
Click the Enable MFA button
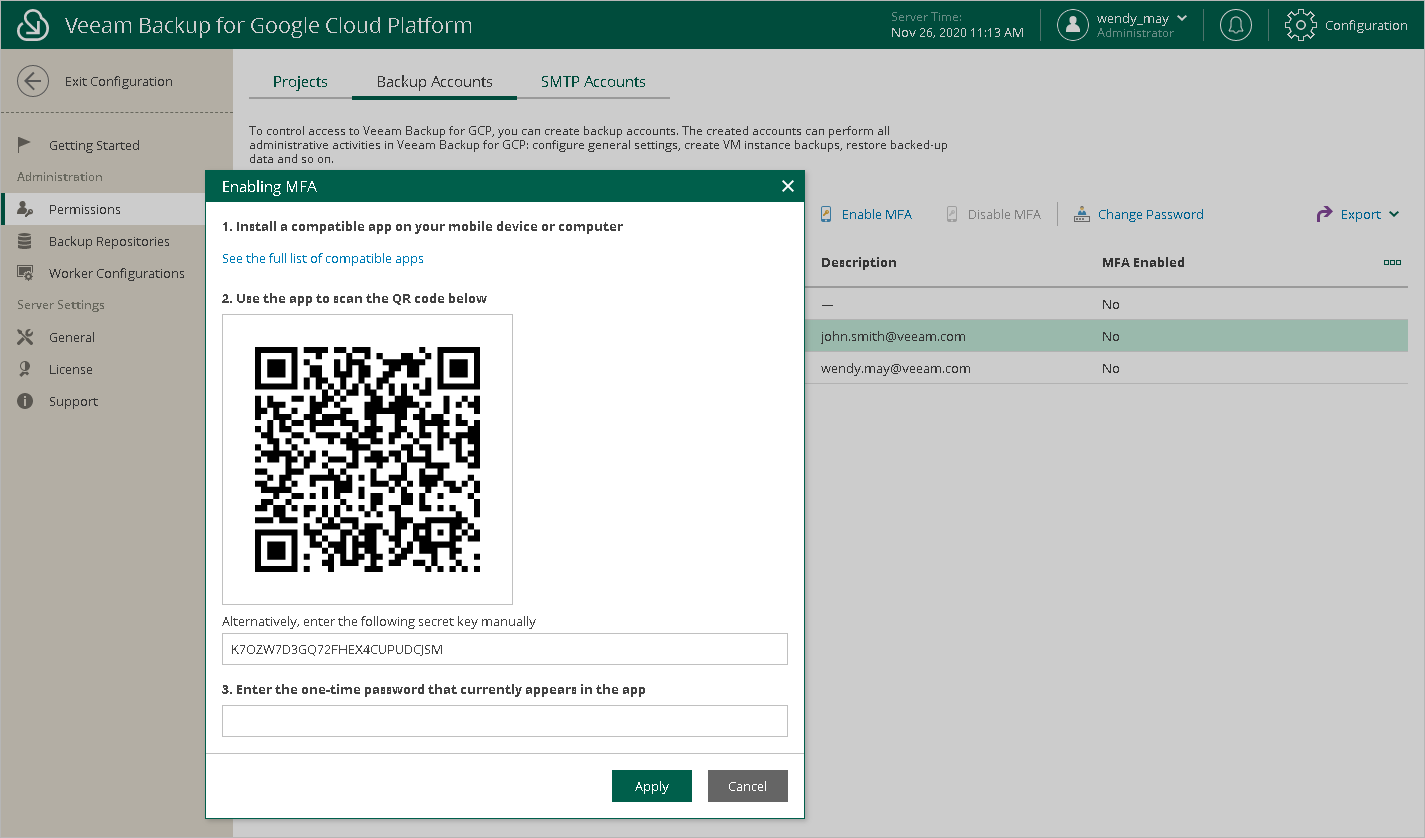866,214
